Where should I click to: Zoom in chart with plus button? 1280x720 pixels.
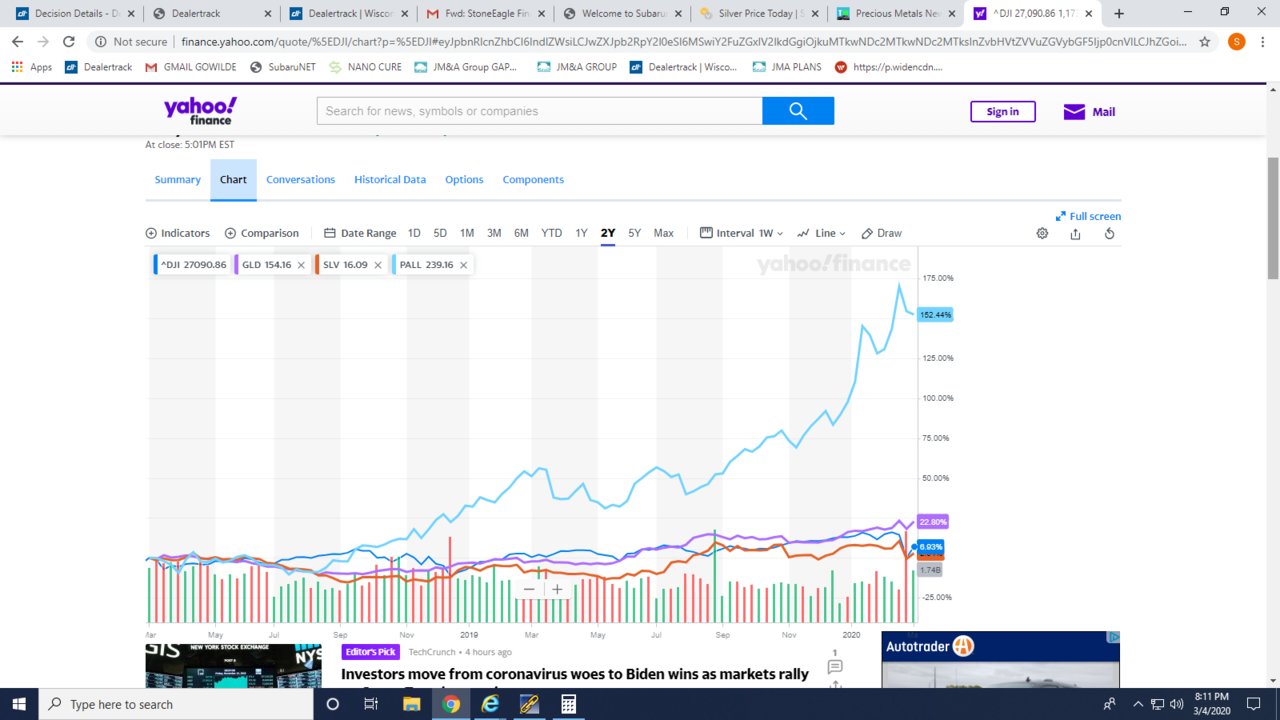(557, 589)
